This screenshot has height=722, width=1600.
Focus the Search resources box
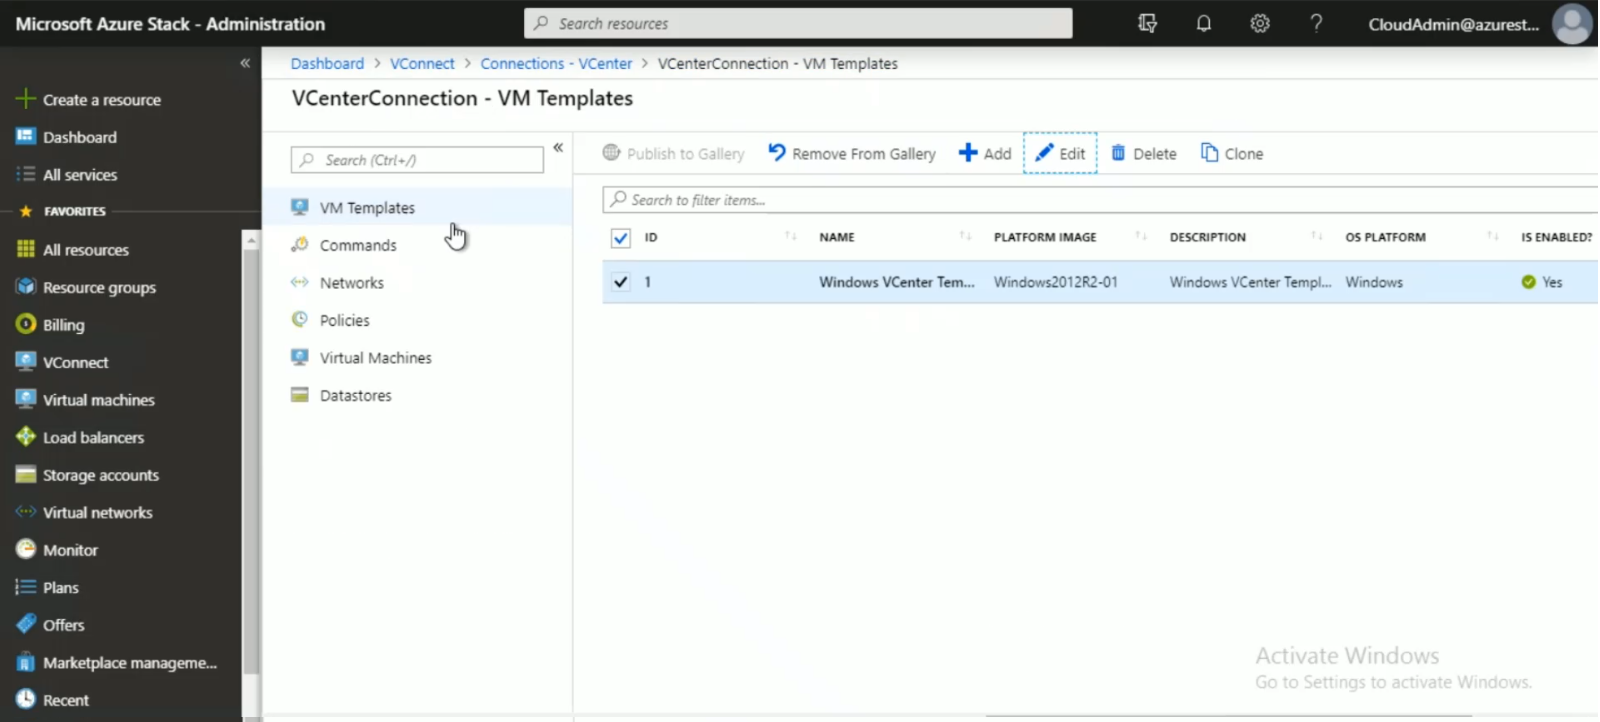pyautogui.click(x=798, y=23)
